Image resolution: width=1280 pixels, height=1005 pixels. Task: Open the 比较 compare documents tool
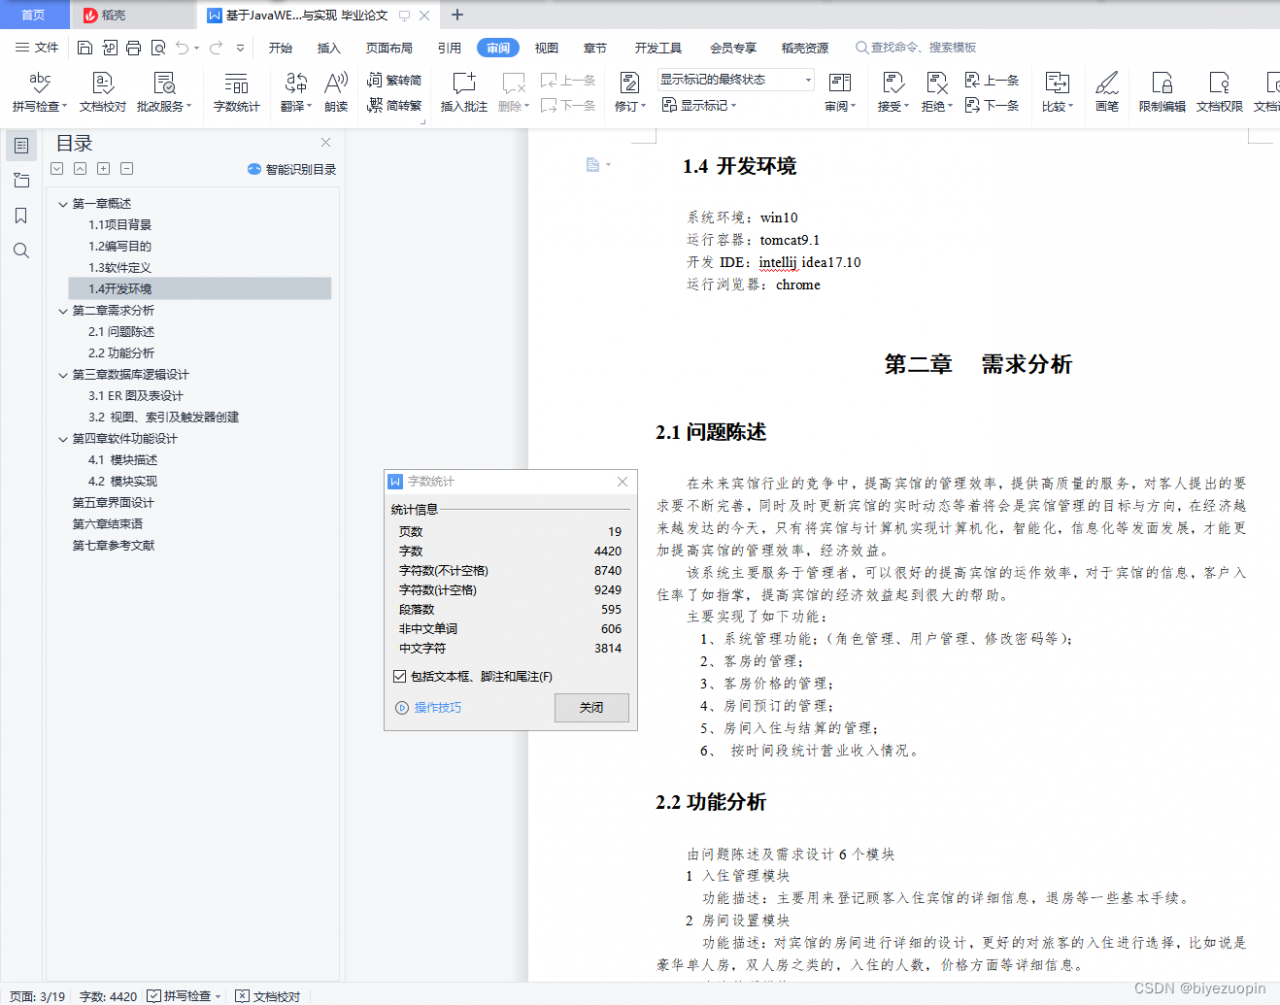pos(1057,90)
